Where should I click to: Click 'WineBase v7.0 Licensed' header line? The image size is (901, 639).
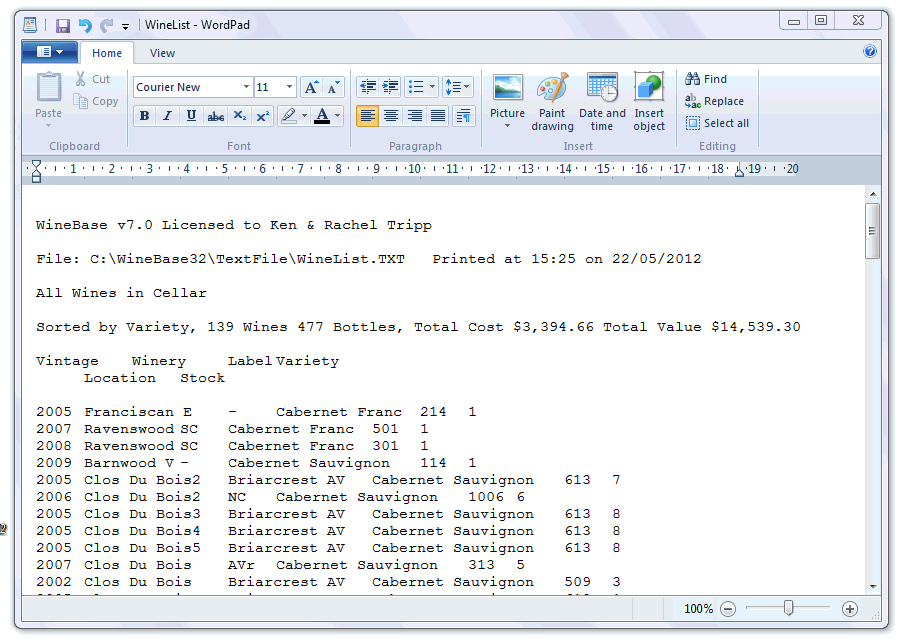click(x=233, y=225)
